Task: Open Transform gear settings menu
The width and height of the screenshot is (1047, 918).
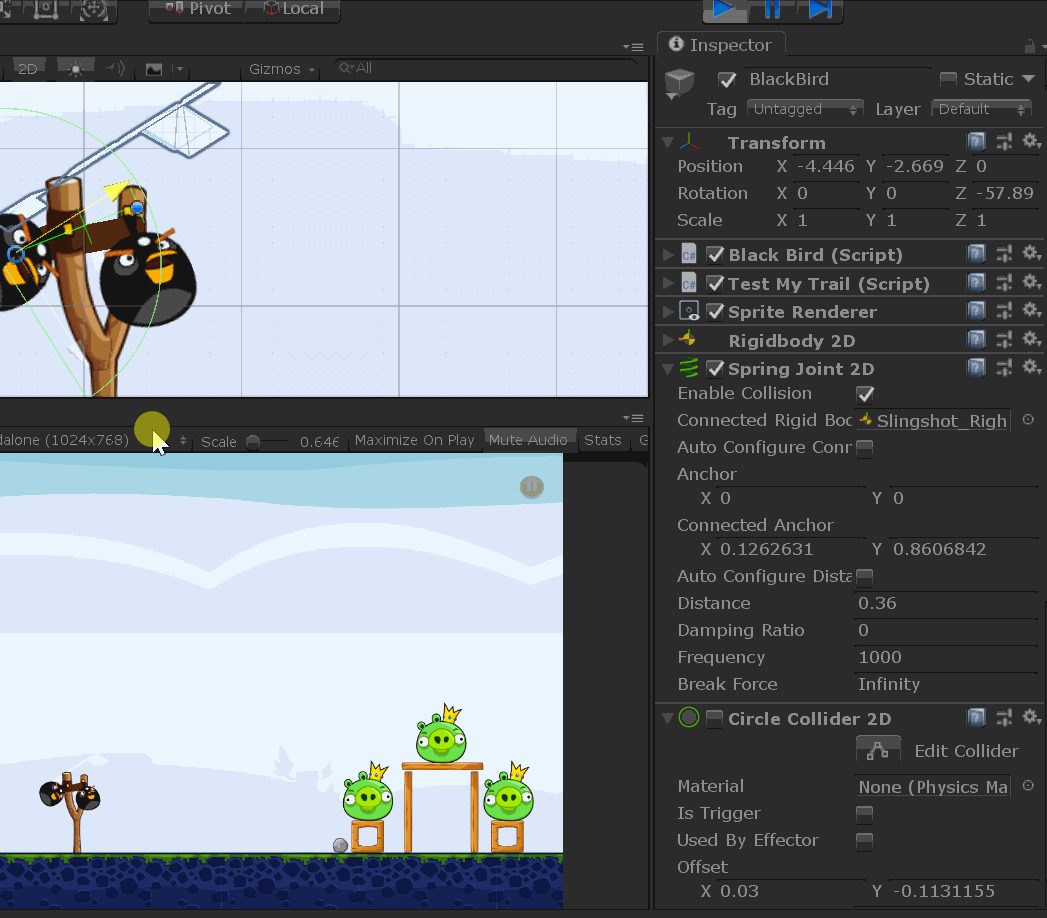Action: 1031,141
